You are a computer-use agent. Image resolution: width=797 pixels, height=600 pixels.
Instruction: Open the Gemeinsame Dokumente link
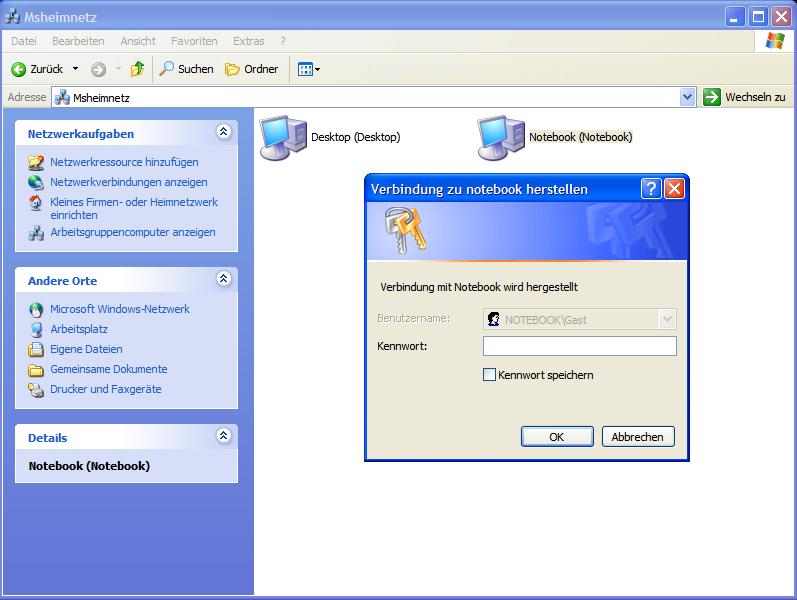(109, 369)
